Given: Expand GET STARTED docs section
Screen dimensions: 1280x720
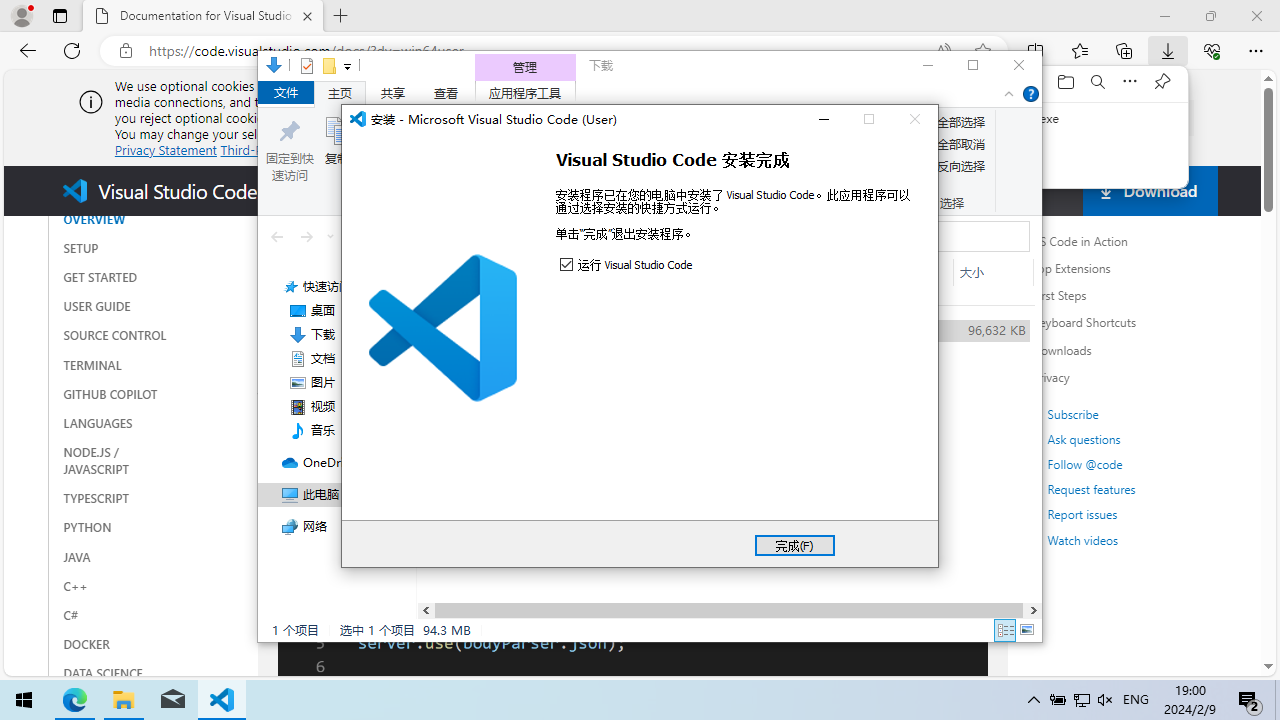Looking at the screenshot, I should point(100,277).
